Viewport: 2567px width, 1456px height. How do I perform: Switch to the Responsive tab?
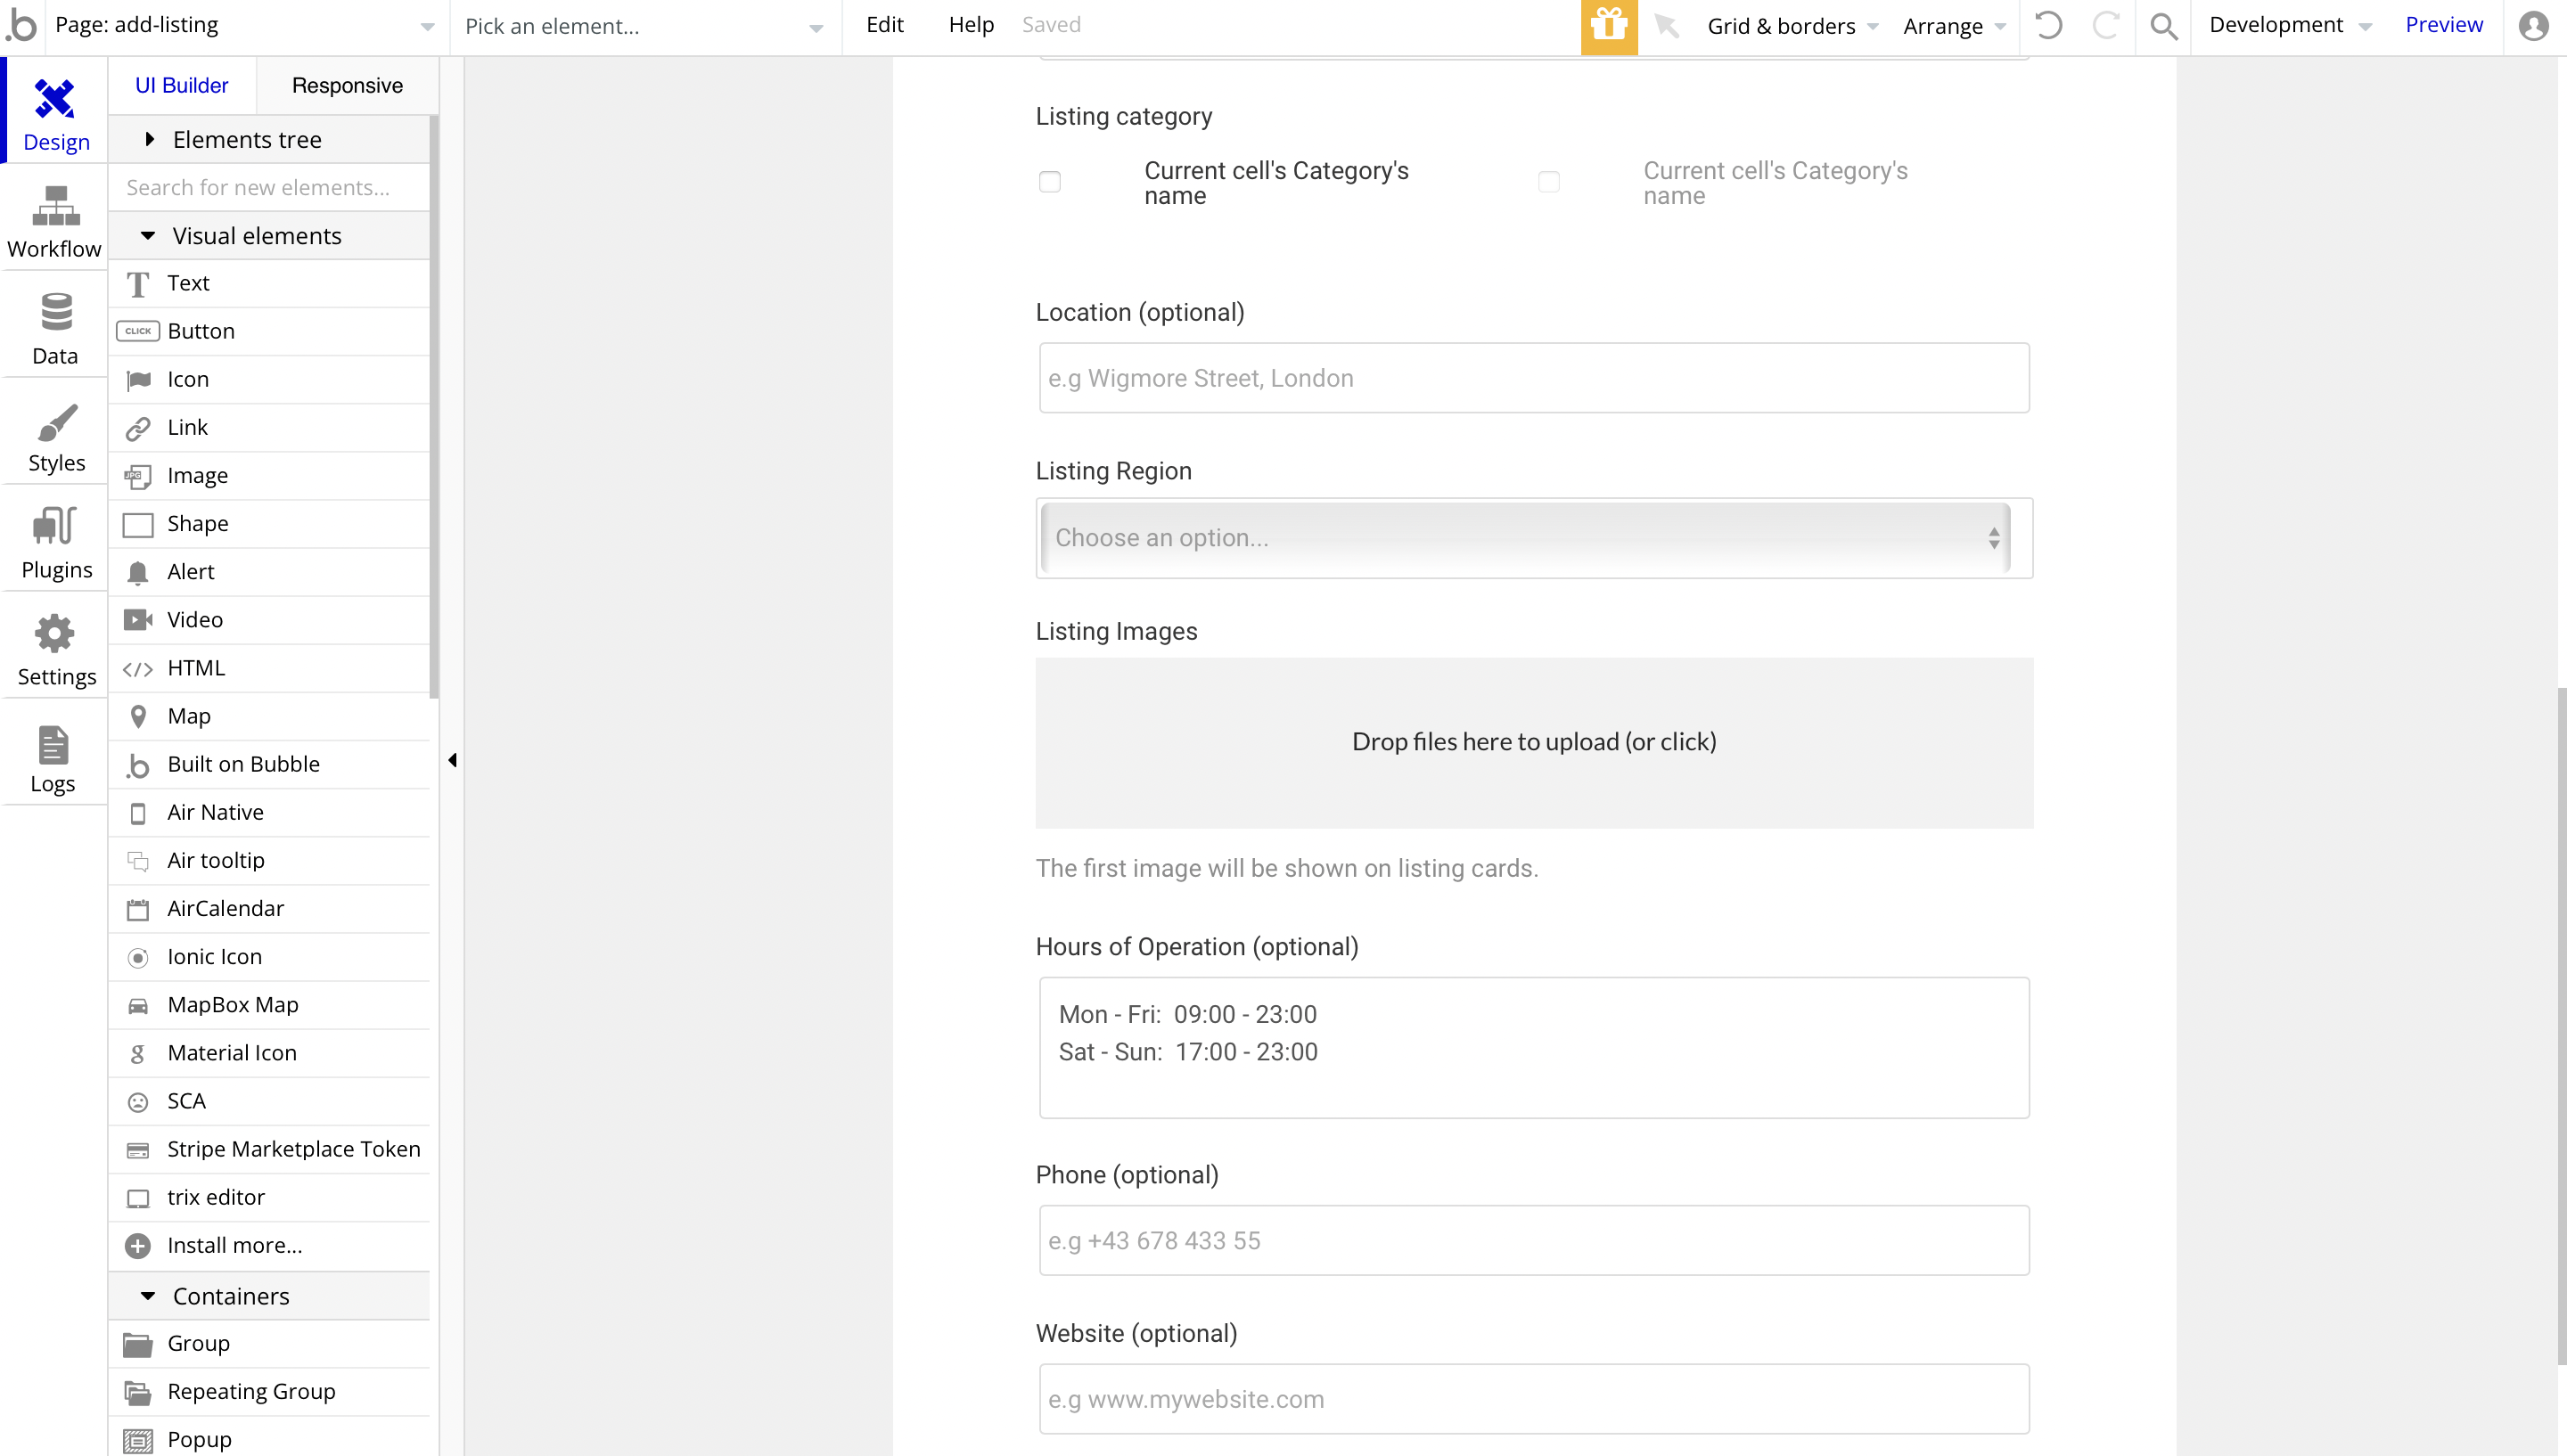coord(347,86)
